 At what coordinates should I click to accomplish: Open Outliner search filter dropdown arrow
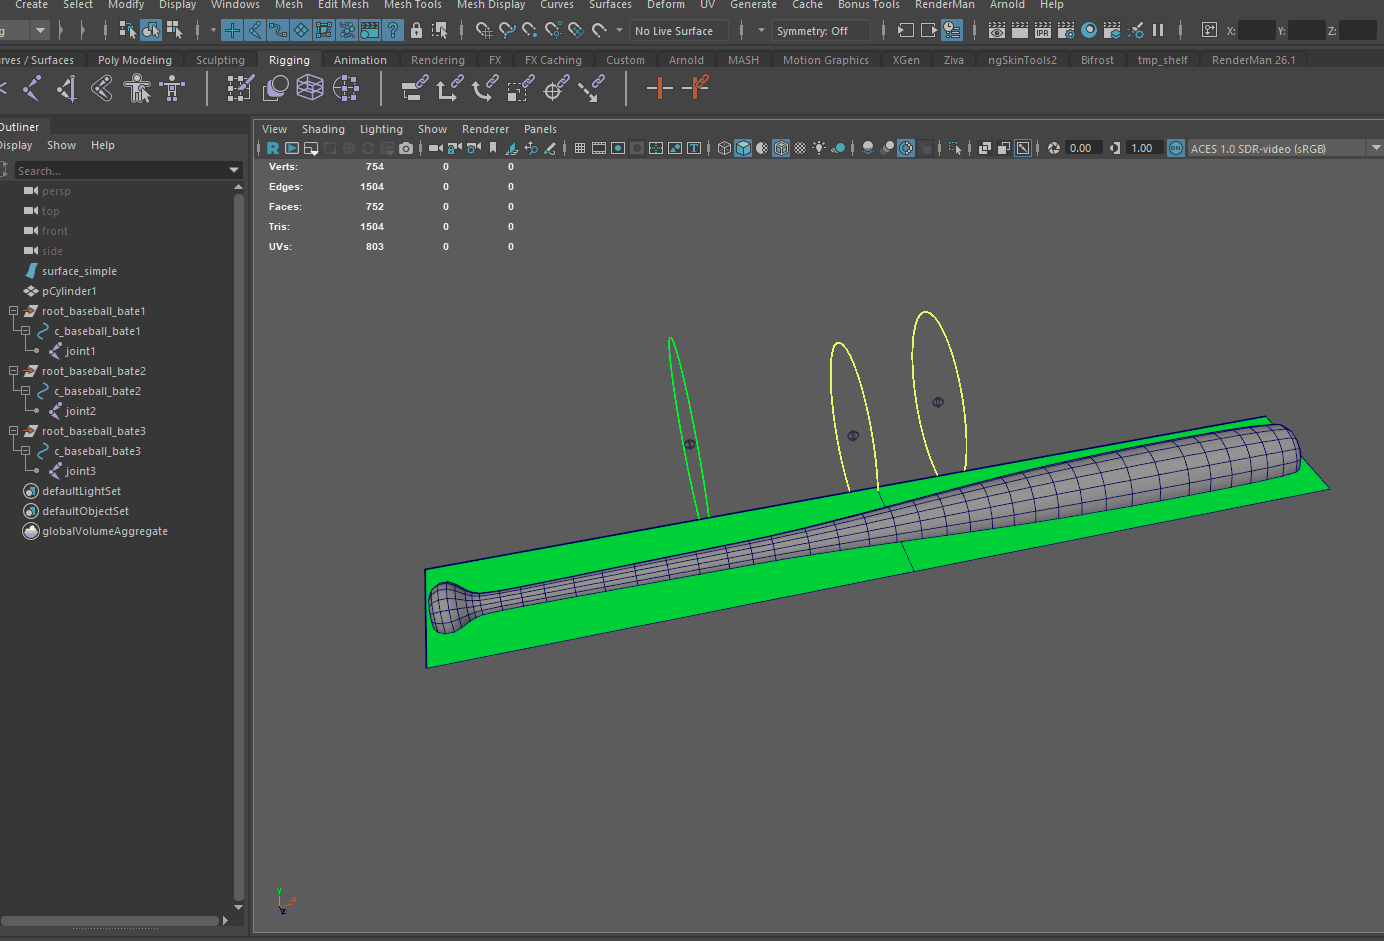tap(234, 171)
